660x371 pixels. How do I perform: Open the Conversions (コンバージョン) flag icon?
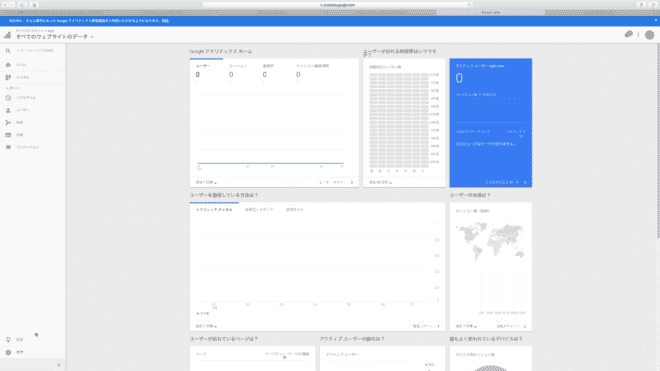(x=8, y=147)
